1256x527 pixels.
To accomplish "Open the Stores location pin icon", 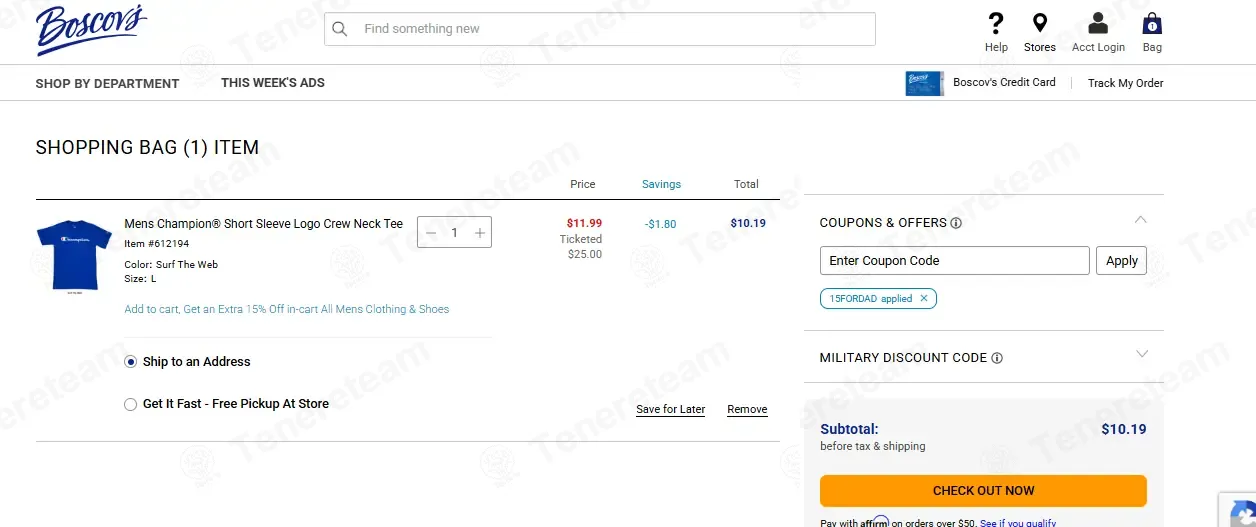I will (x=1040, y=23).
